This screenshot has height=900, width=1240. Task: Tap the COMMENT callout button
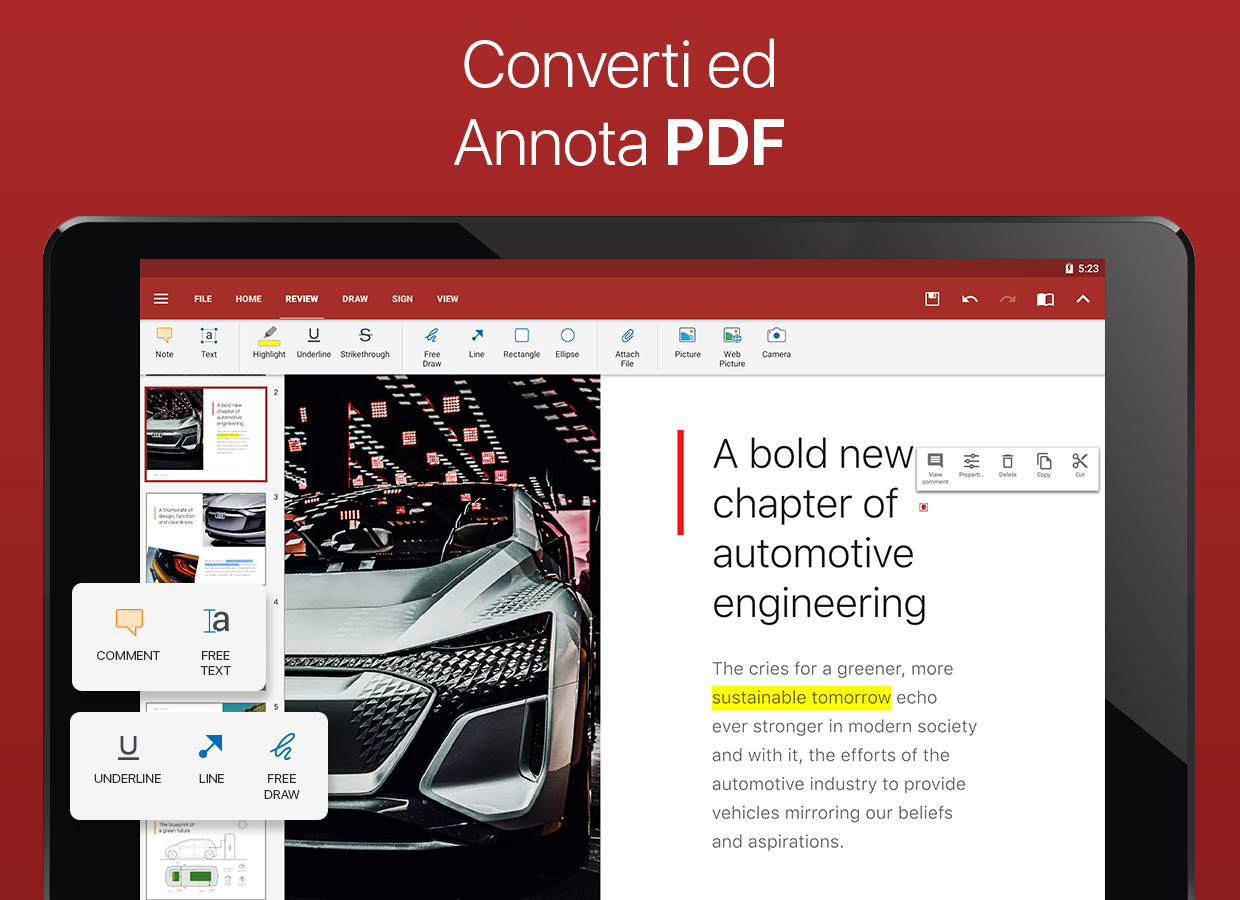(x=128, y=635)
